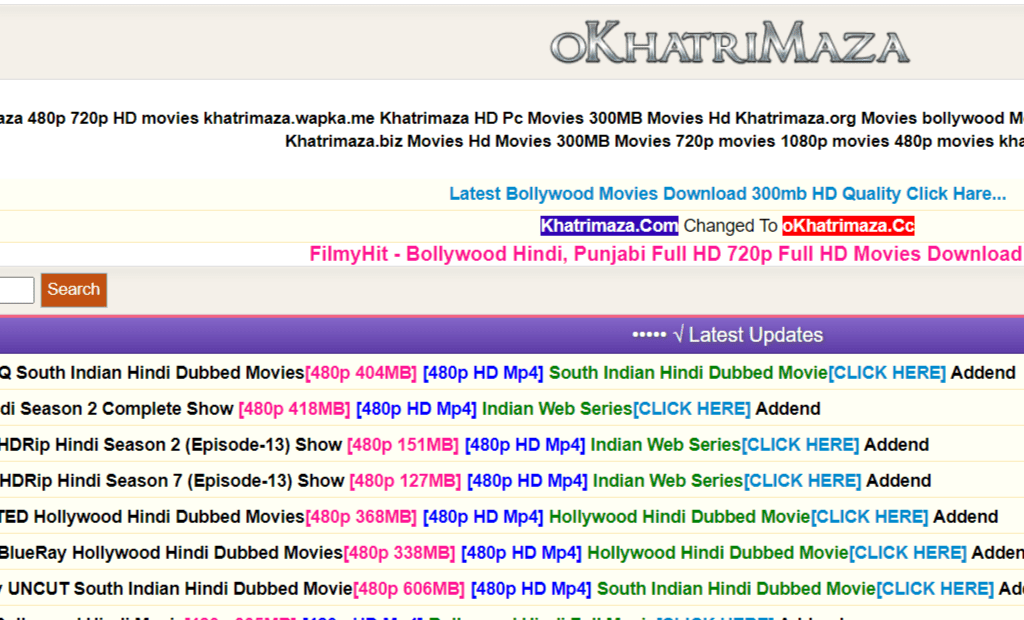Click the orange Search button

[74, 289]
